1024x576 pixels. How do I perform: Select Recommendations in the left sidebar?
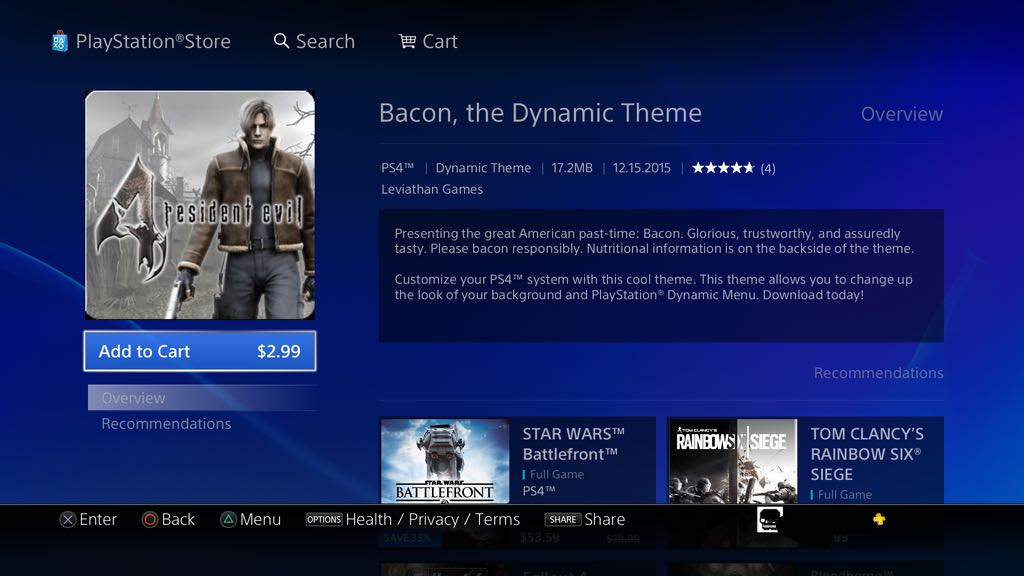(x=166, y=424)
